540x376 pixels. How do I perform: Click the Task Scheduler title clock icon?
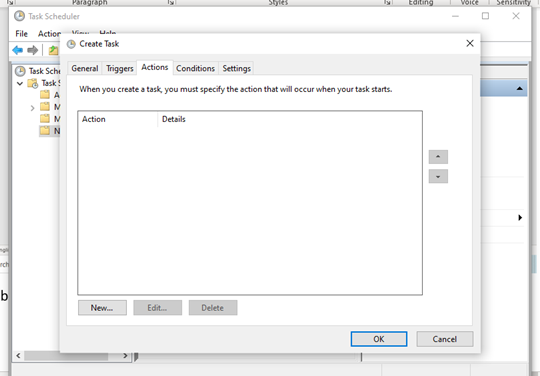(20, 16)
